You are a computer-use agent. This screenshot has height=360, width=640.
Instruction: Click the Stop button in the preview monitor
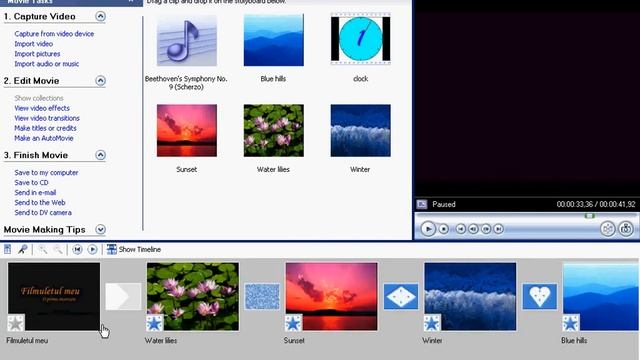click(x=444, y=229)
